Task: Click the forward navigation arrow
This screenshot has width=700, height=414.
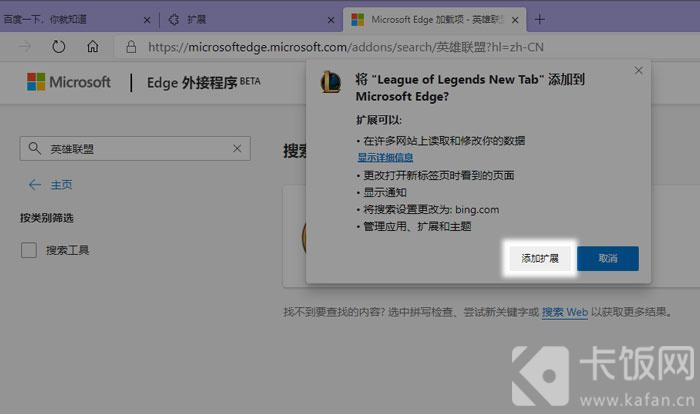Action: (25, 46)
